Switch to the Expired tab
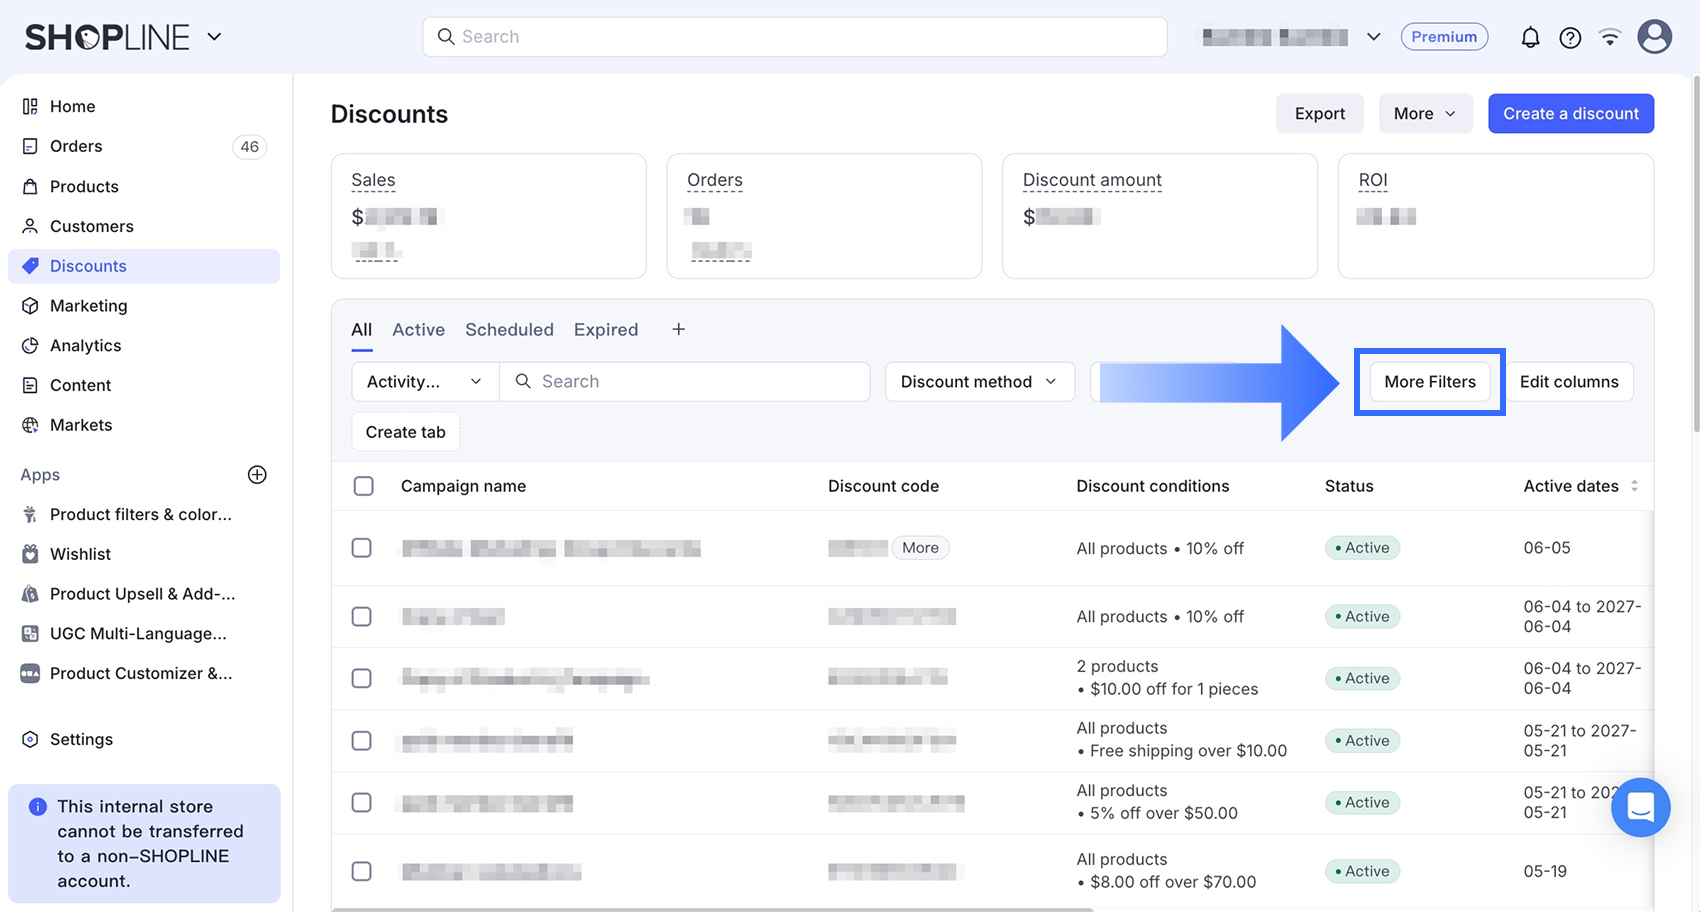The image size is (1700, 912). click(x=606, y=329)
